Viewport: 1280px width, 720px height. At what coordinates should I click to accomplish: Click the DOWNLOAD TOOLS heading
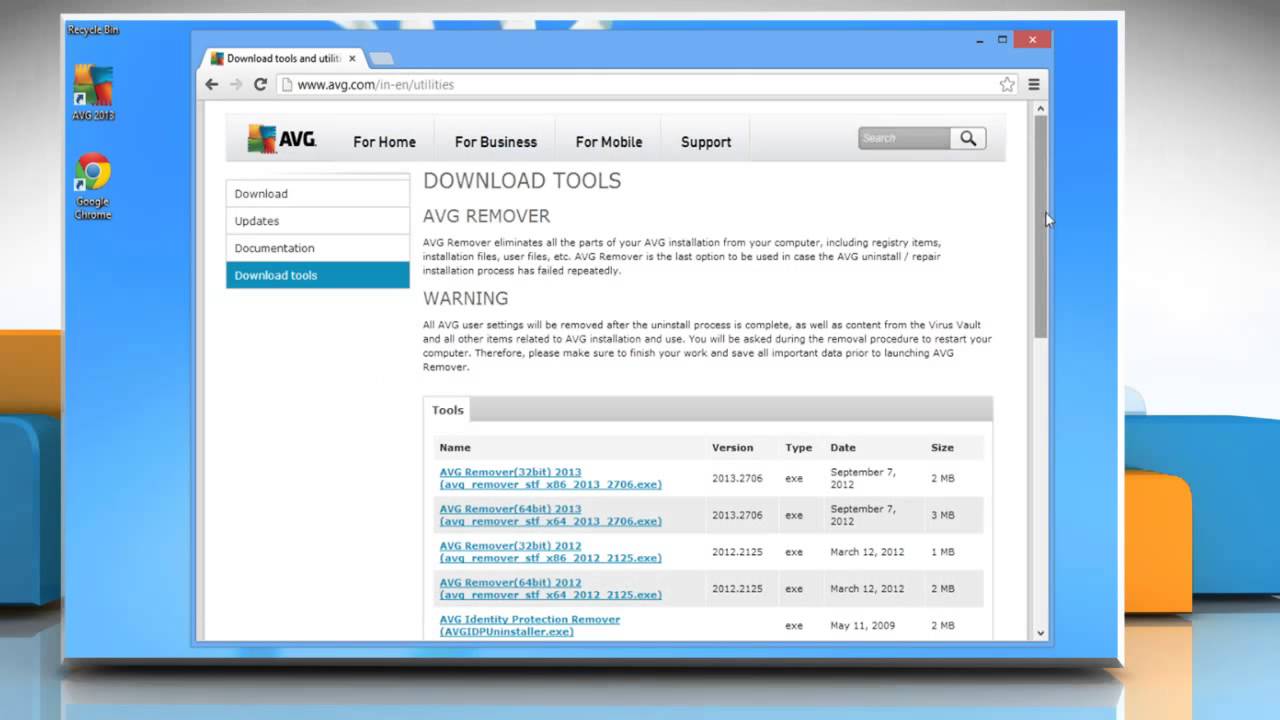[x=522, y=181]
